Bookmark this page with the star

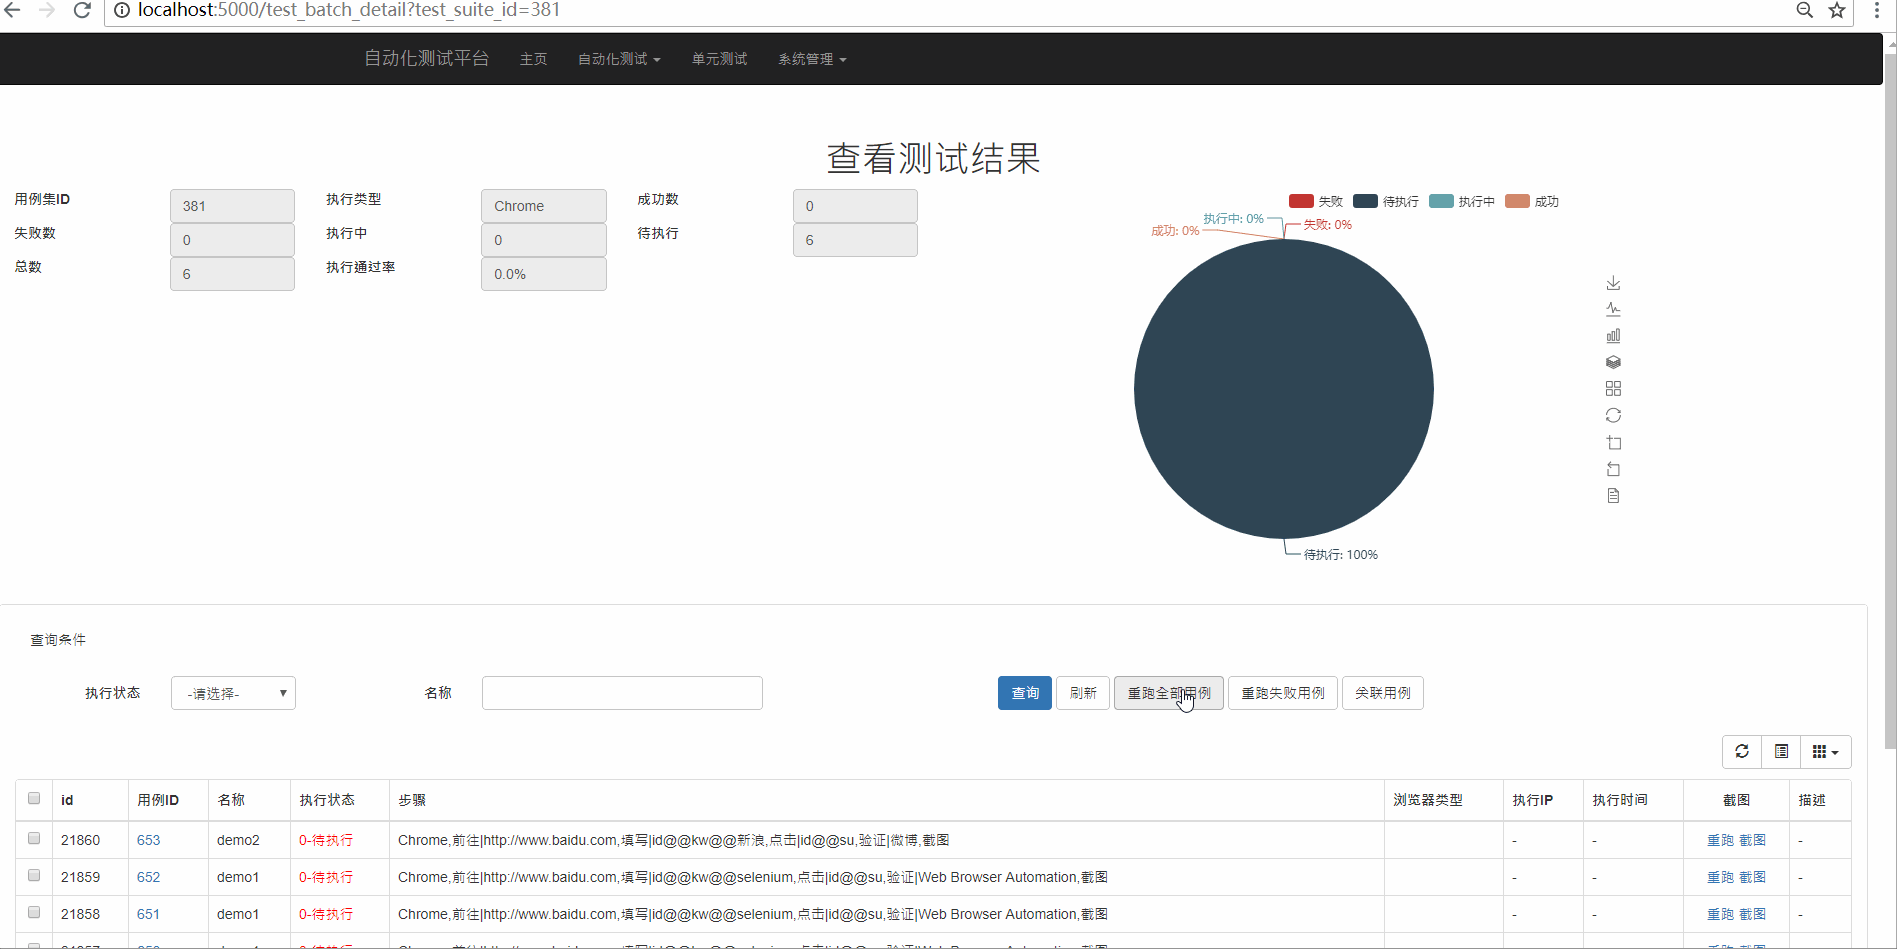coord(1837,10)
